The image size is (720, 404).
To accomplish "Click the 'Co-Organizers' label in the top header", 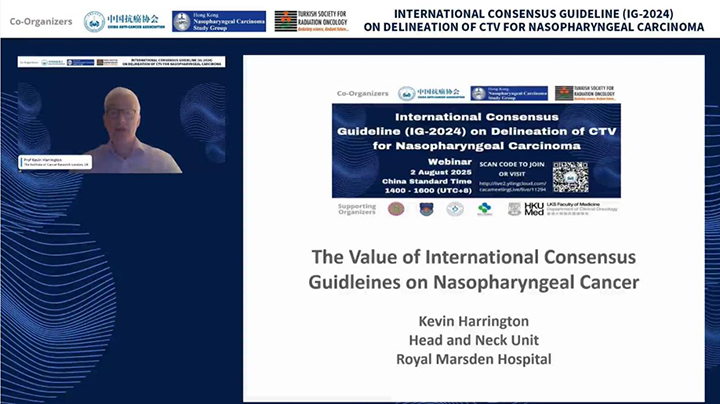I will [41, 22].
